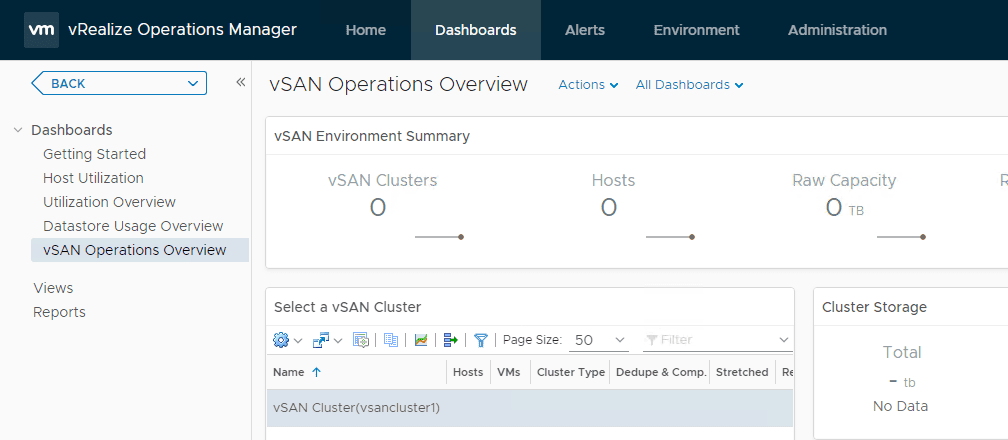This screenshot has height=440, width=1008.
Task: Open Datastore Usage Overview dashboard
Action: (x=133, y=226)
